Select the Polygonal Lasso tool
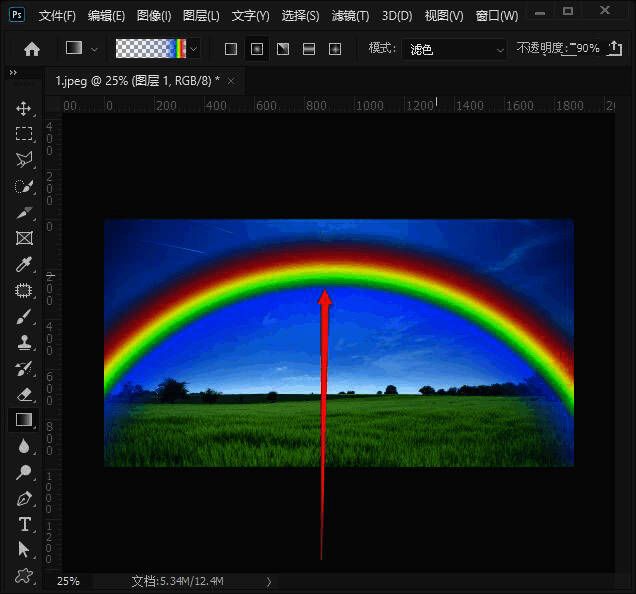The width and height of the screenshot is (636, 594). point(24,159)
